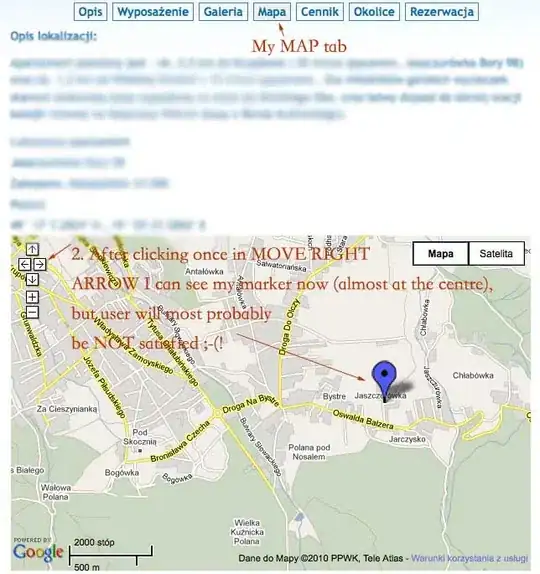Click the Wałowa Polana map label

(x=56, y=492)
